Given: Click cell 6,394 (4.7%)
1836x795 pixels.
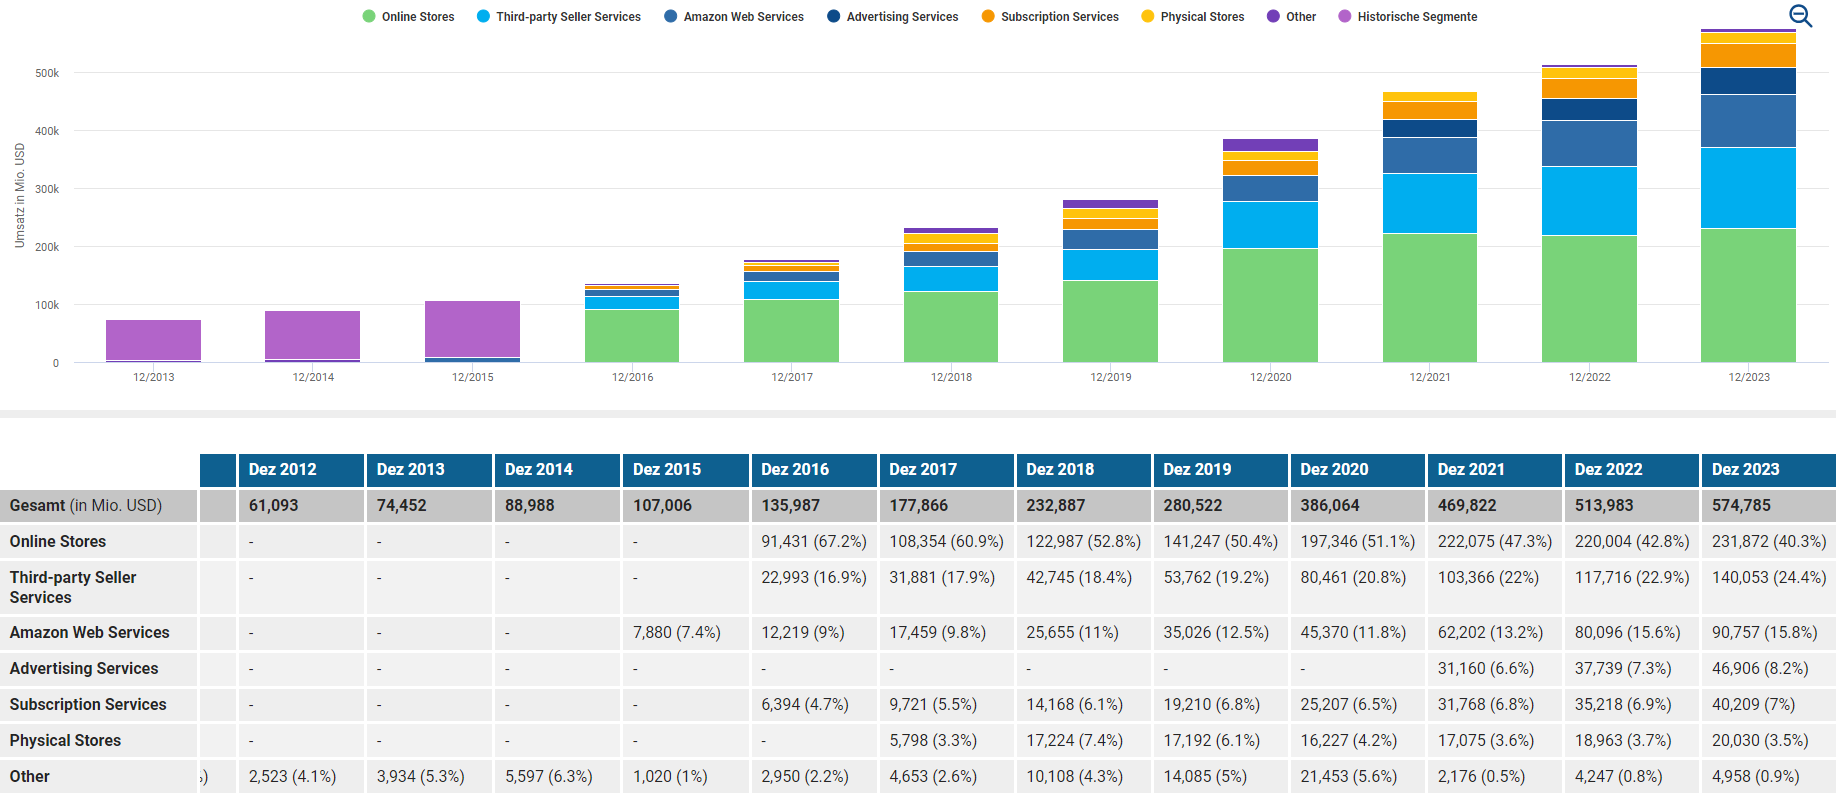Looking at the screenshot, I should point(805,705).
